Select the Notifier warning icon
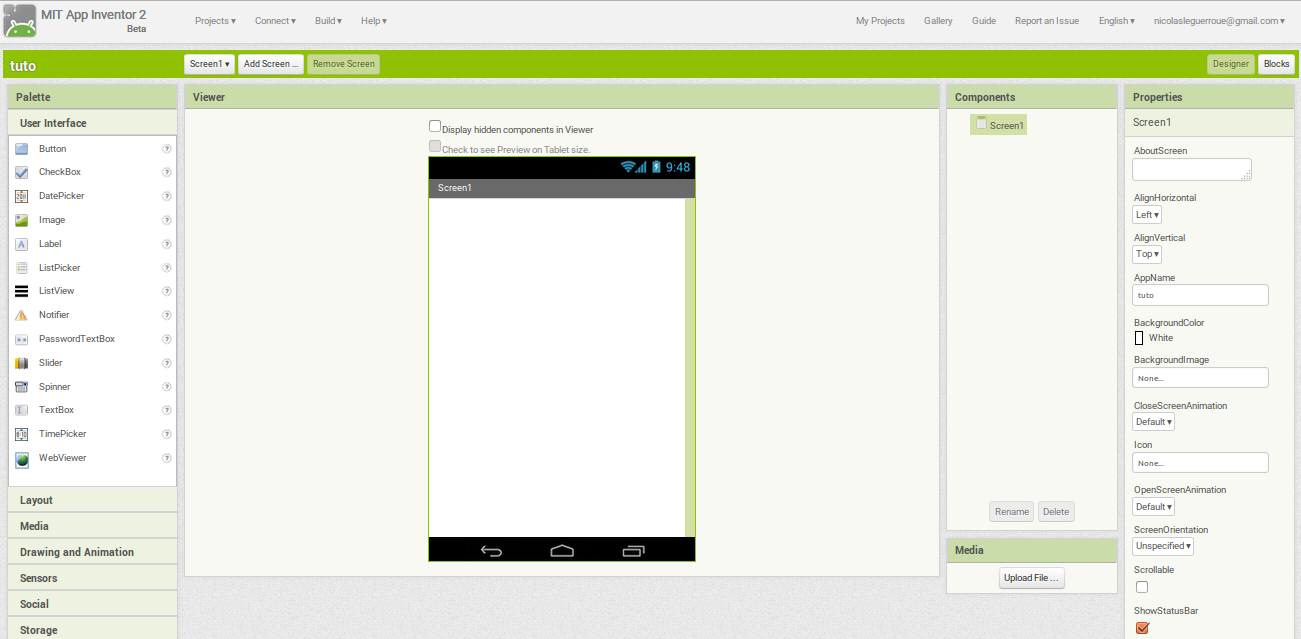The image size is (1301, 639). coord(21,315)
